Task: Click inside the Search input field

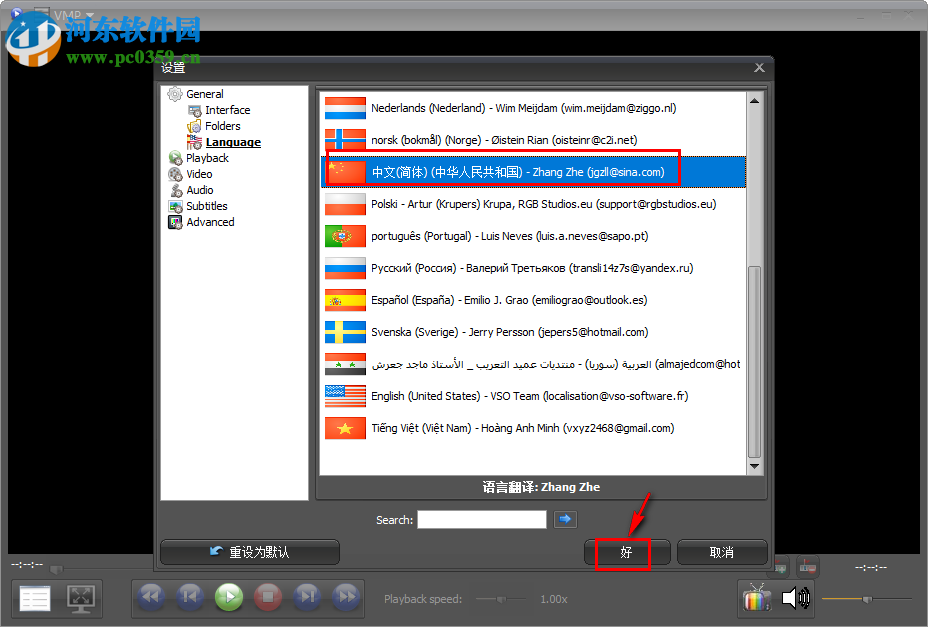Action: [x=481, y=519]
